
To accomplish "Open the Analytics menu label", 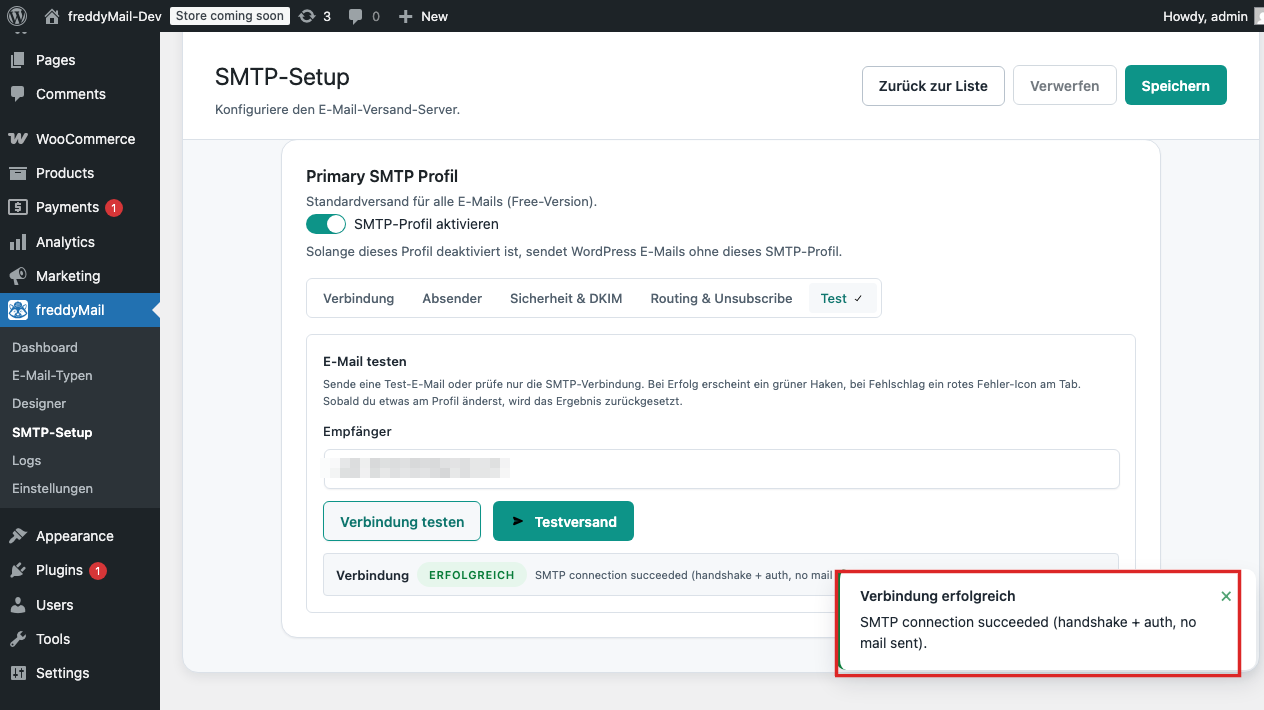I will (x=65, y=242).
